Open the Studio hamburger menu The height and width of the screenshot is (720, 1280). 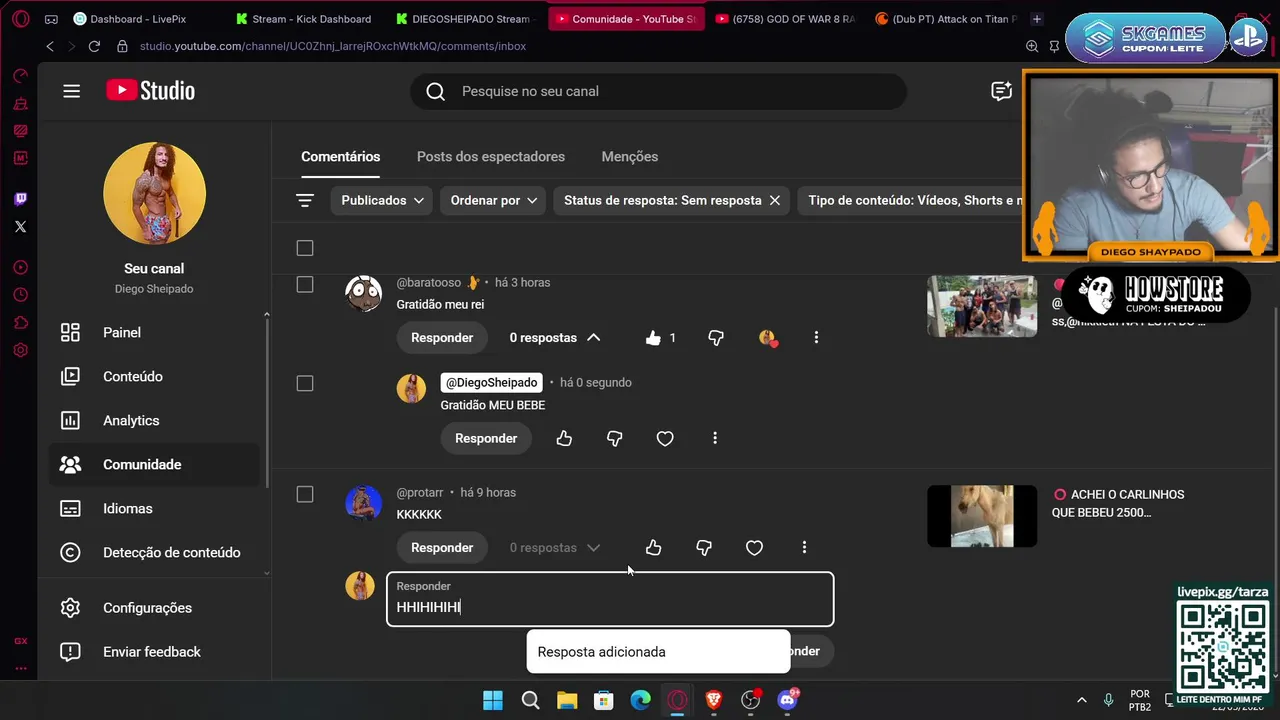(71, 91)
